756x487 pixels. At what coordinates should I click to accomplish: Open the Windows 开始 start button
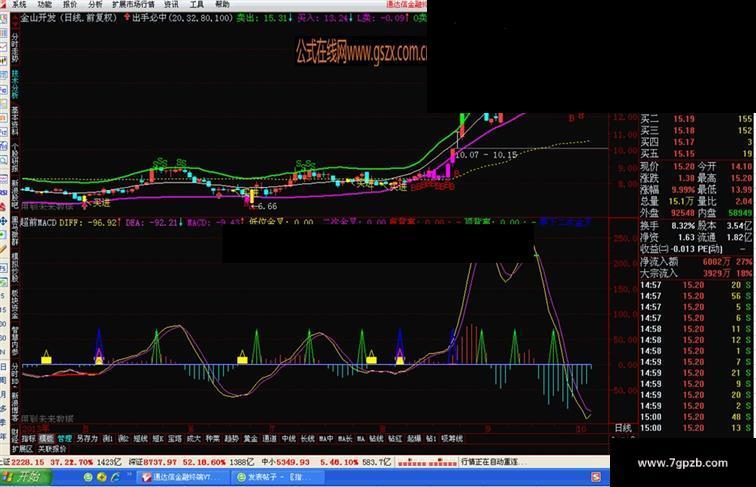pyautogui.click(x=25, y=477)
